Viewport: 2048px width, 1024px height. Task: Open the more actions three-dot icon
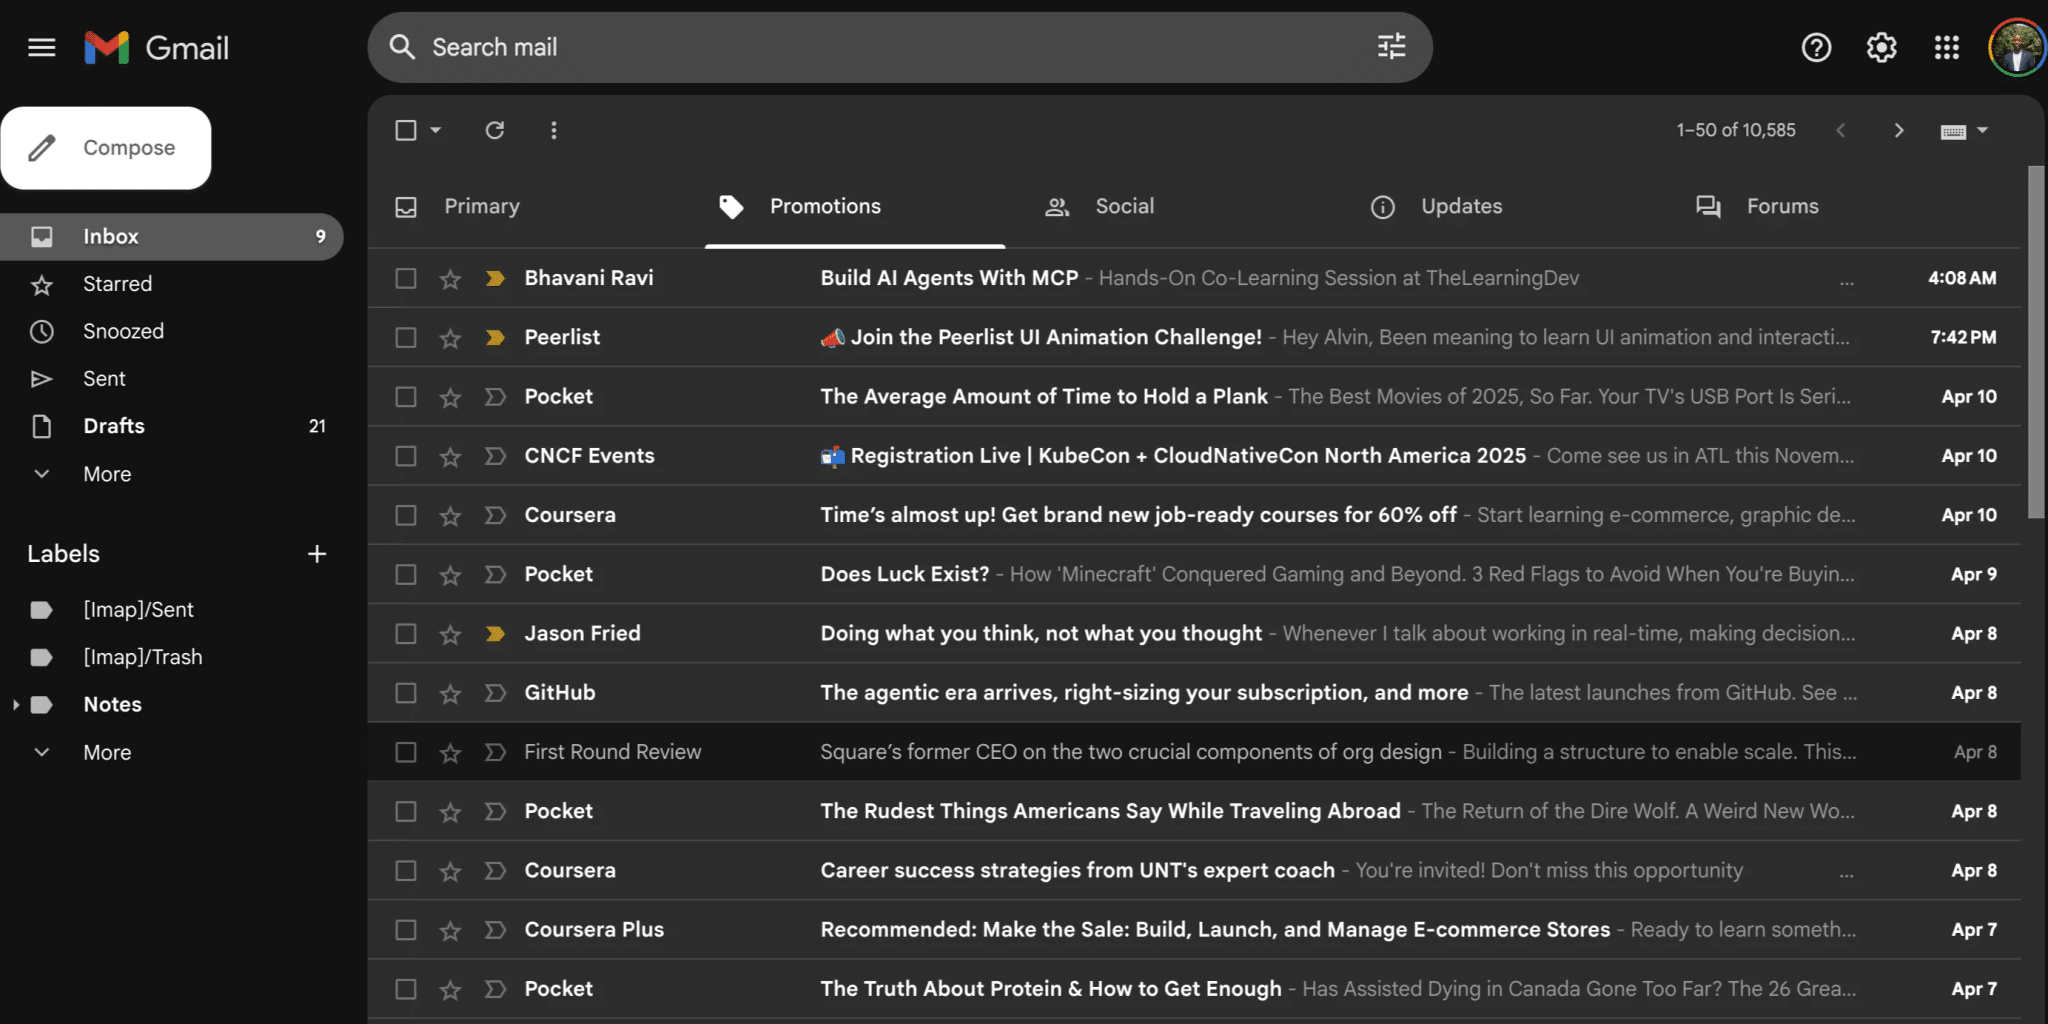point(553,130)
